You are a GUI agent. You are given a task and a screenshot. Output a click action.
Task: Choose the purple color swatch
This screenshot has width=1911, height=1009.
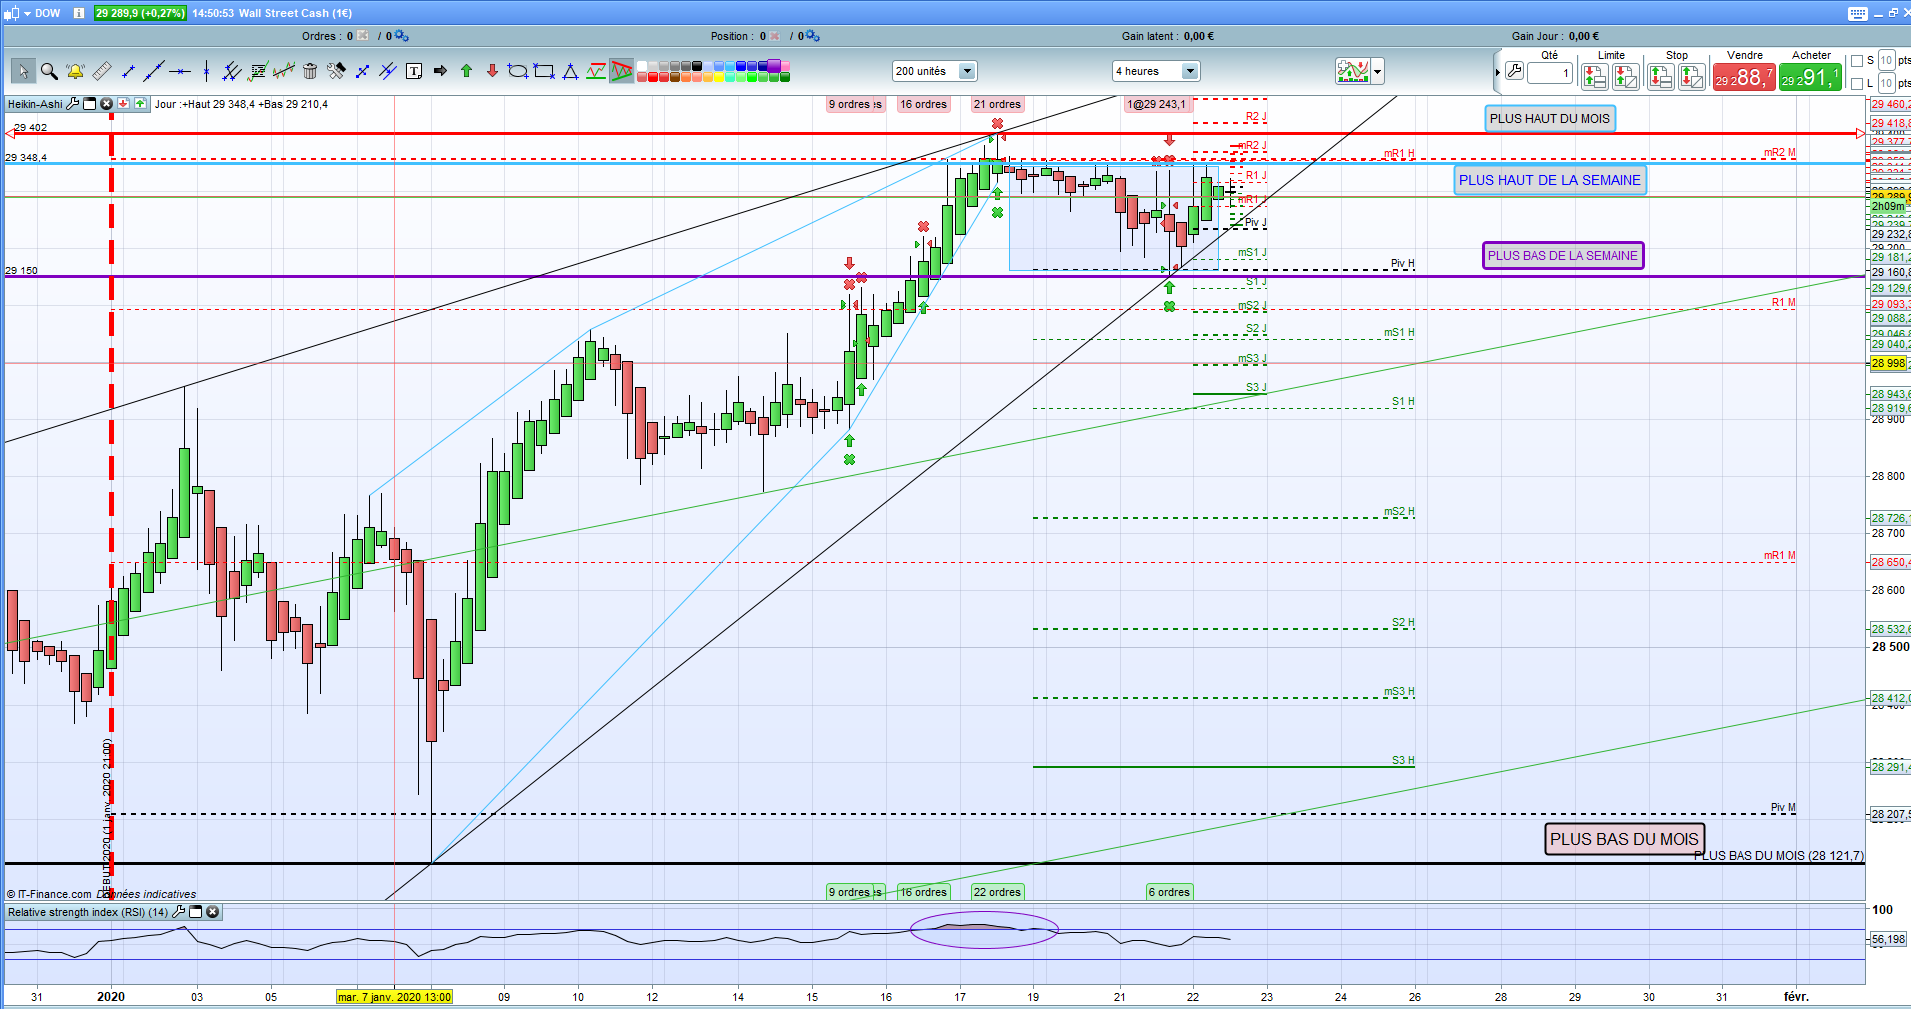click(x=775, y=66)
